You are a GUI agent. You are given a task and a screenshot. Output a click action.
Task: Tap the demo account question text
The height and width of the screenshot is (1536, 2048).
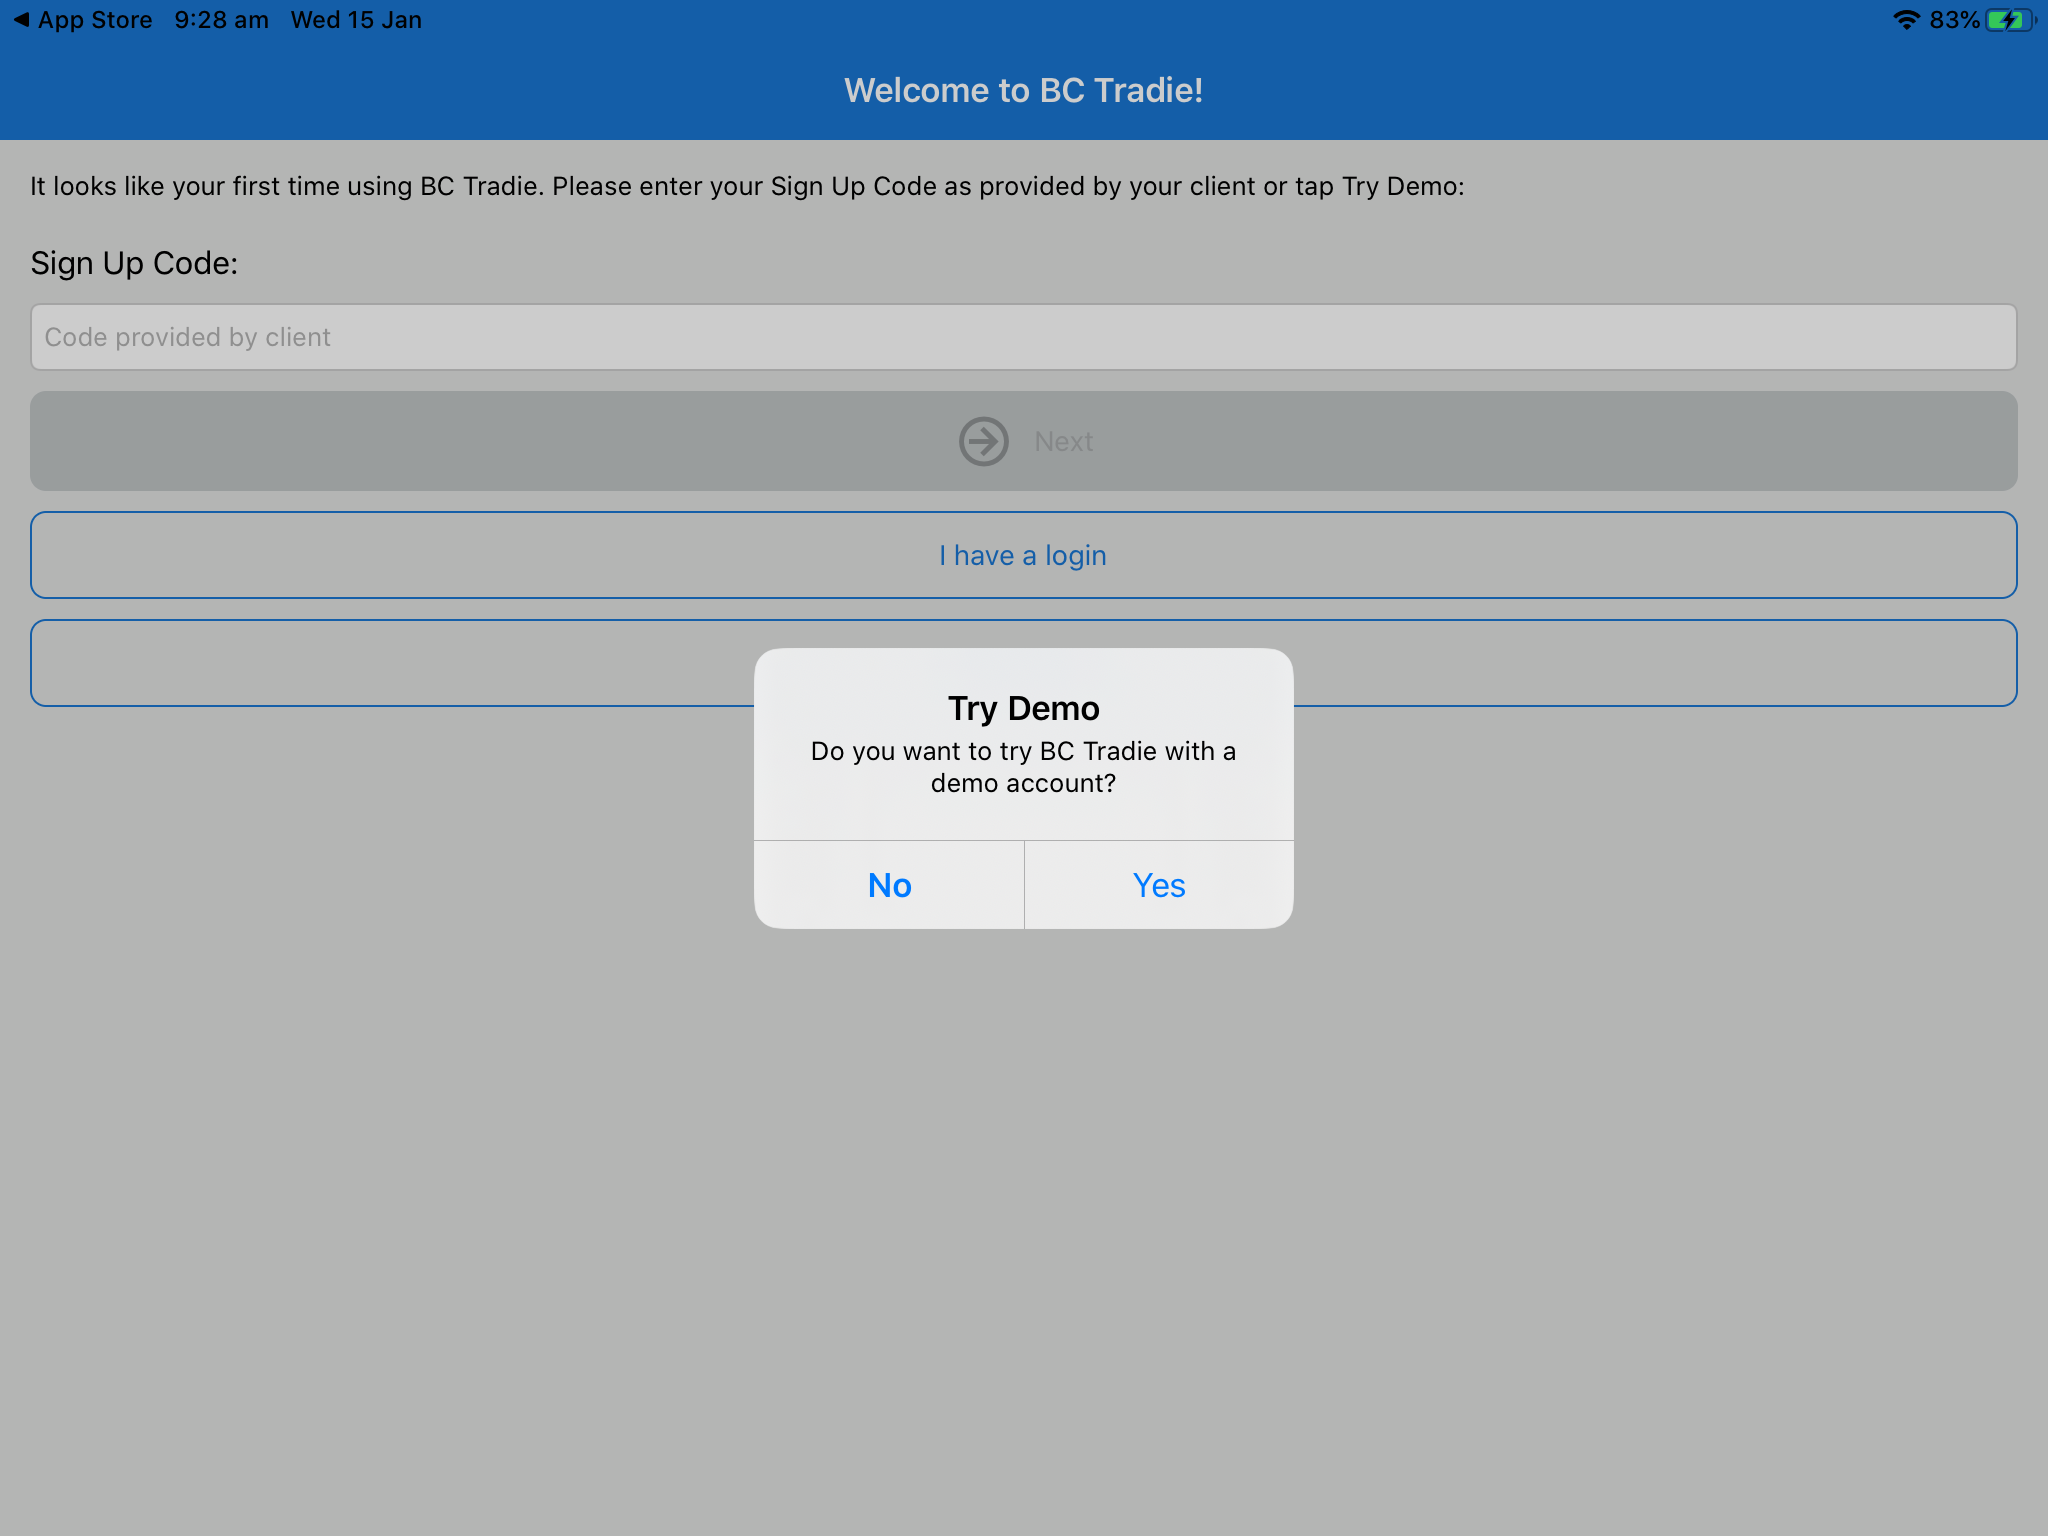point(1023,767)
